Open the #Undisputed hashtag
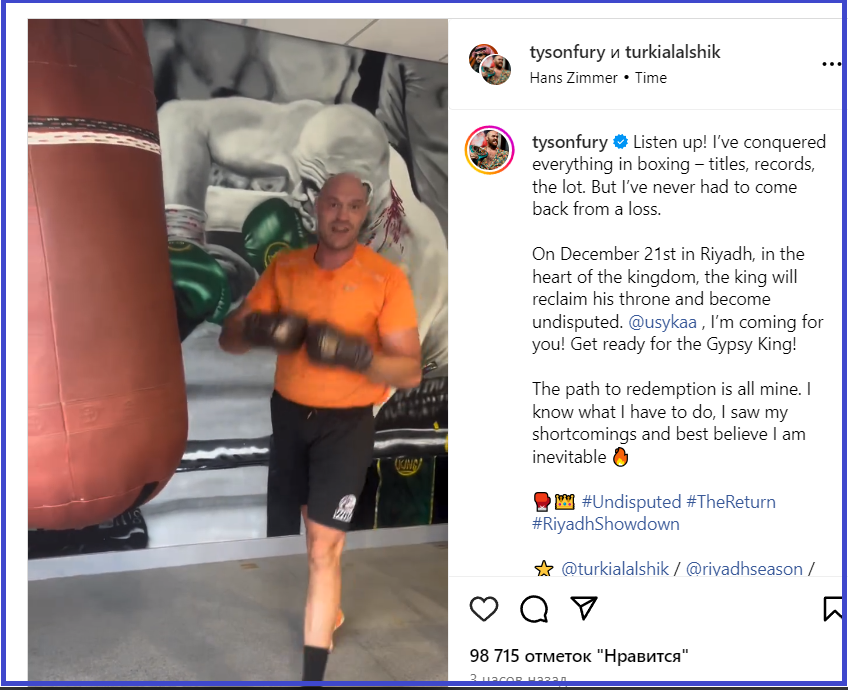The height and width of the screenshot is (690, 848). coord(631,502)
